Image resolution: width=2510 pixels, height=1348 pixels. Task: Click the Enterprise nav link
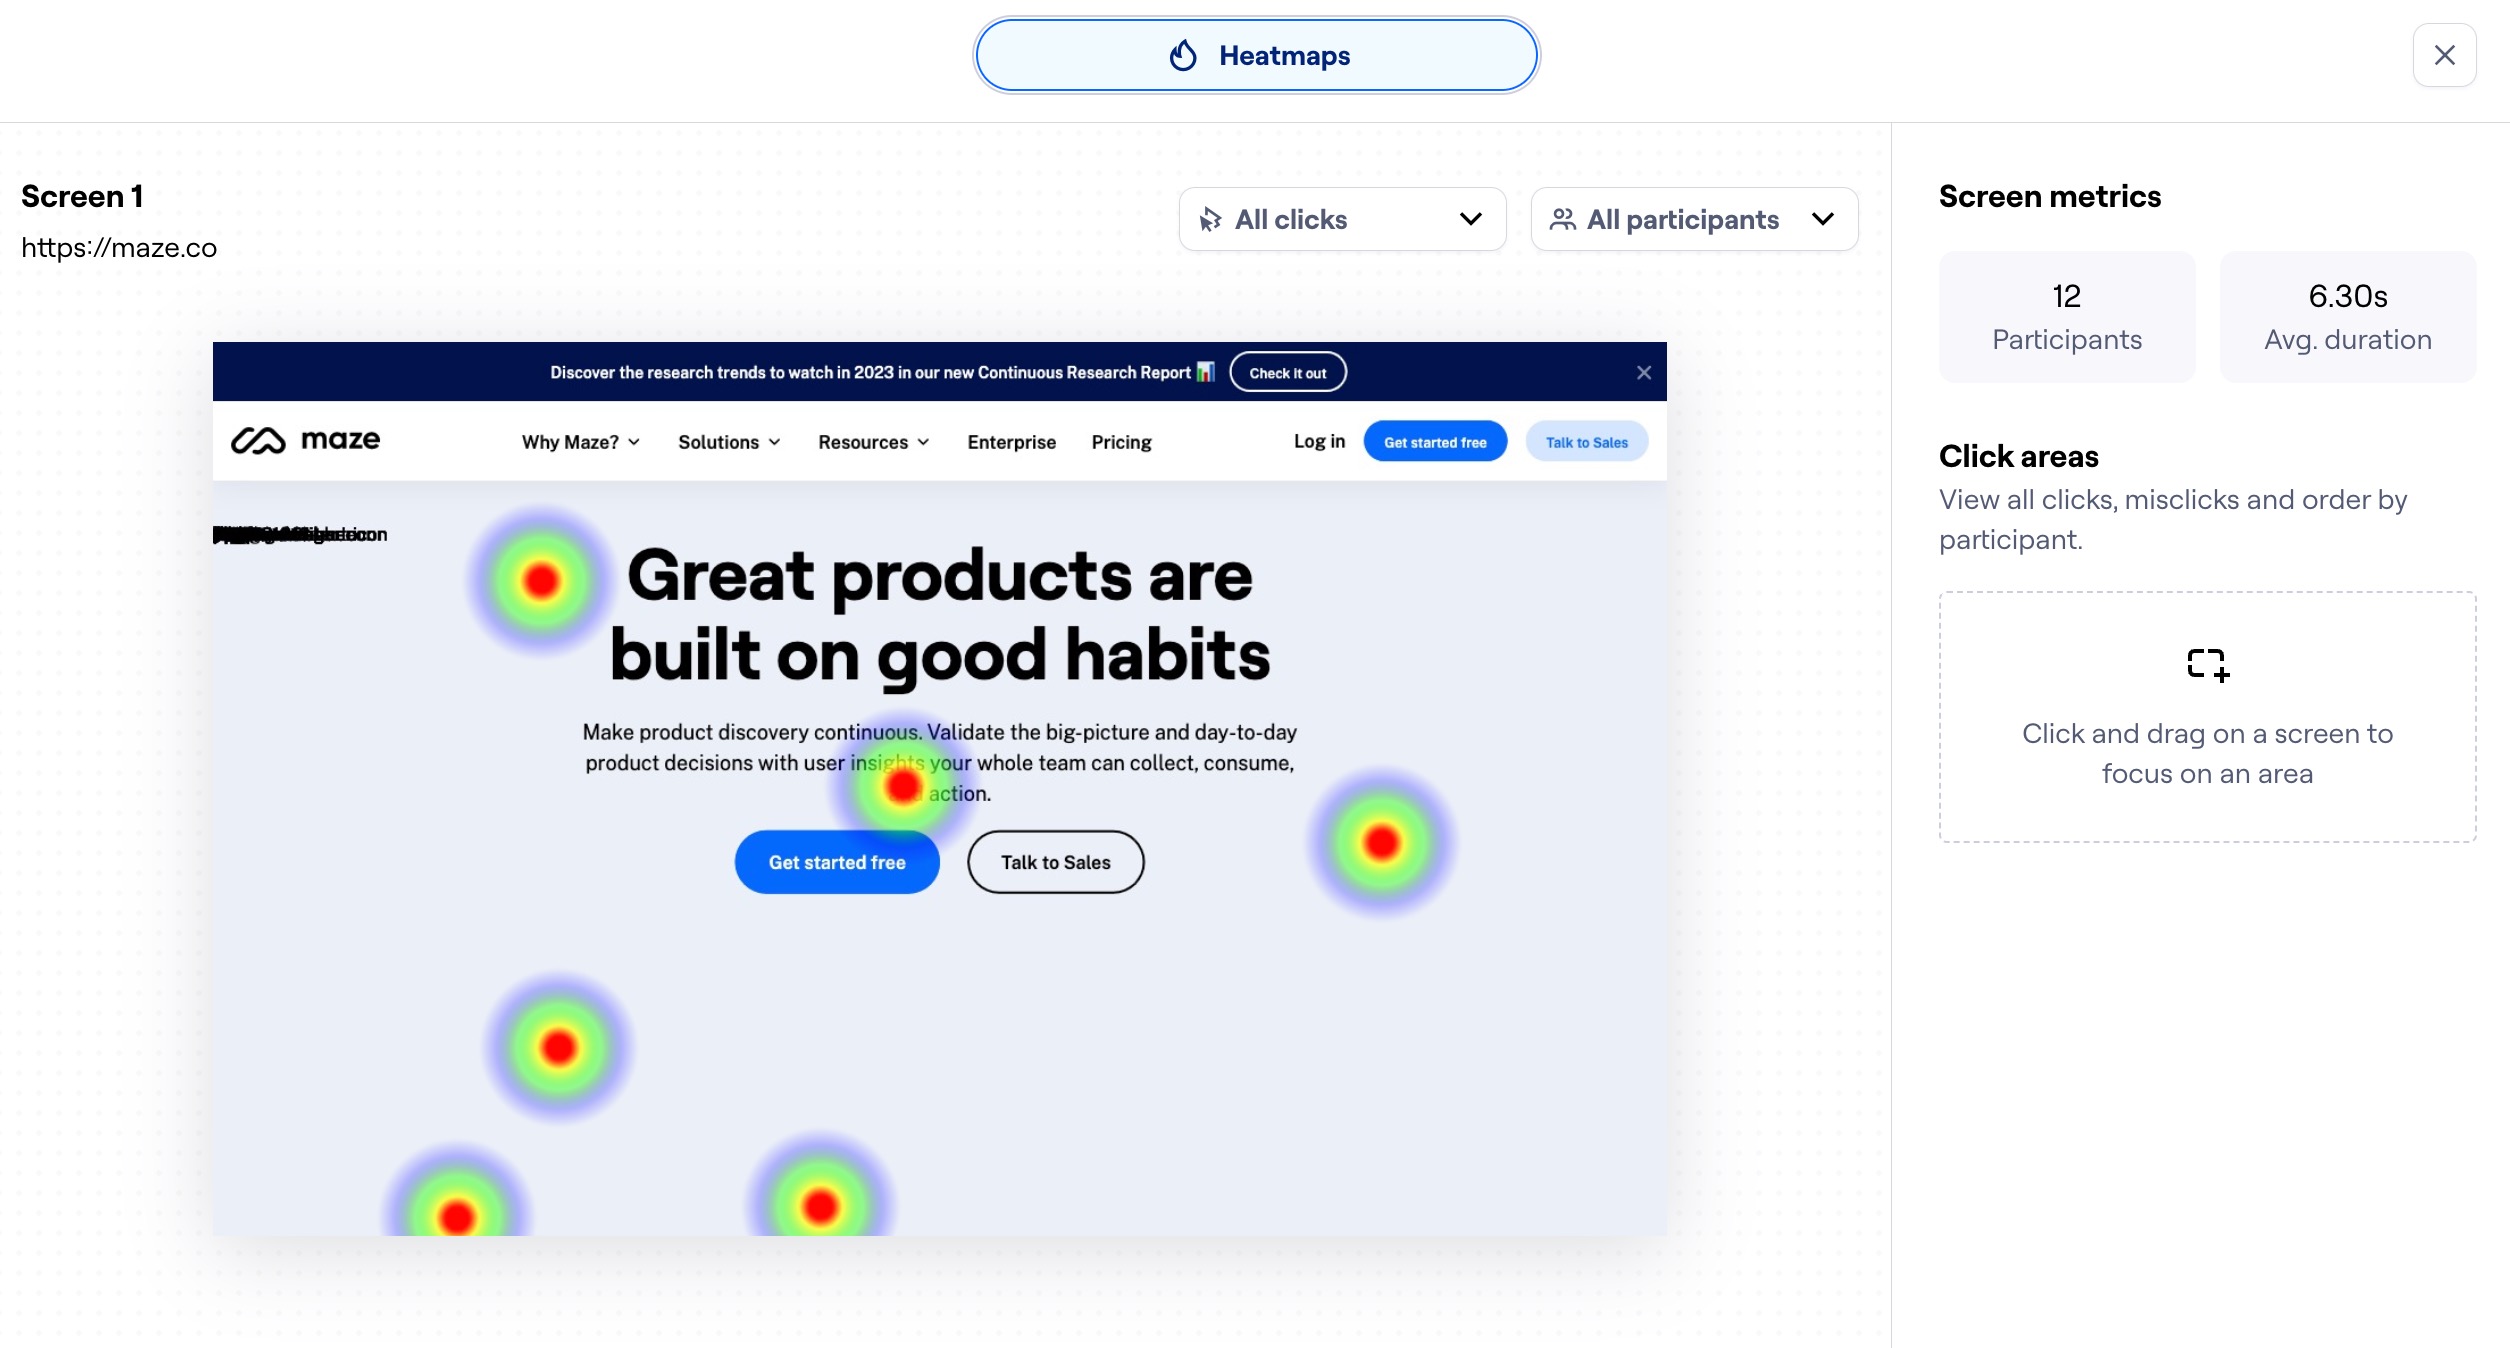1011,442
